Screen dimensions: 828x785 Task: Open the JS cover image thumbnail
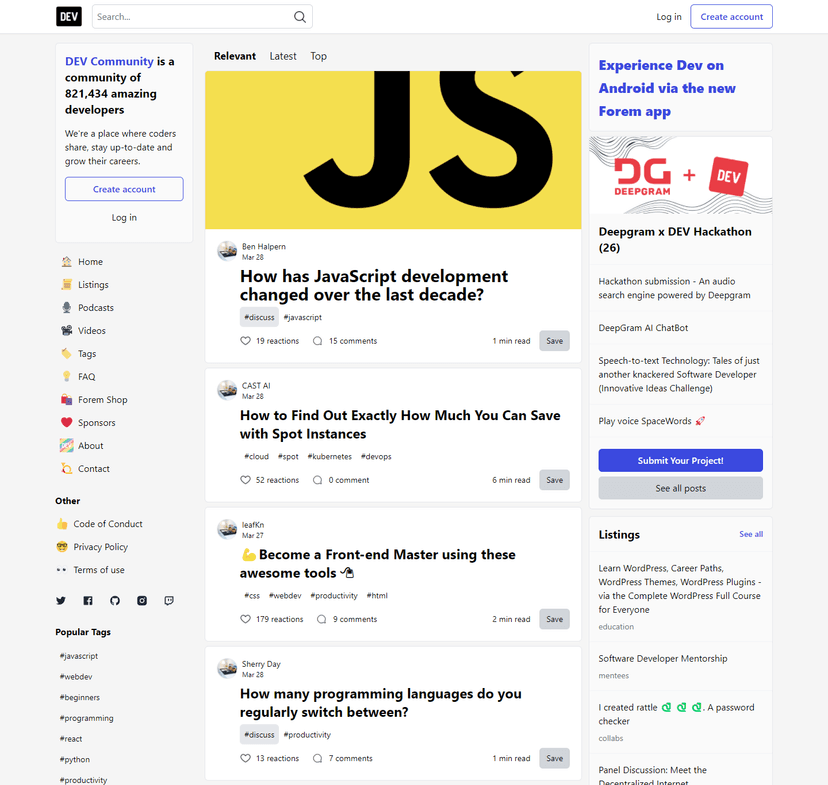pyautogui.click(x=393, y=150)
